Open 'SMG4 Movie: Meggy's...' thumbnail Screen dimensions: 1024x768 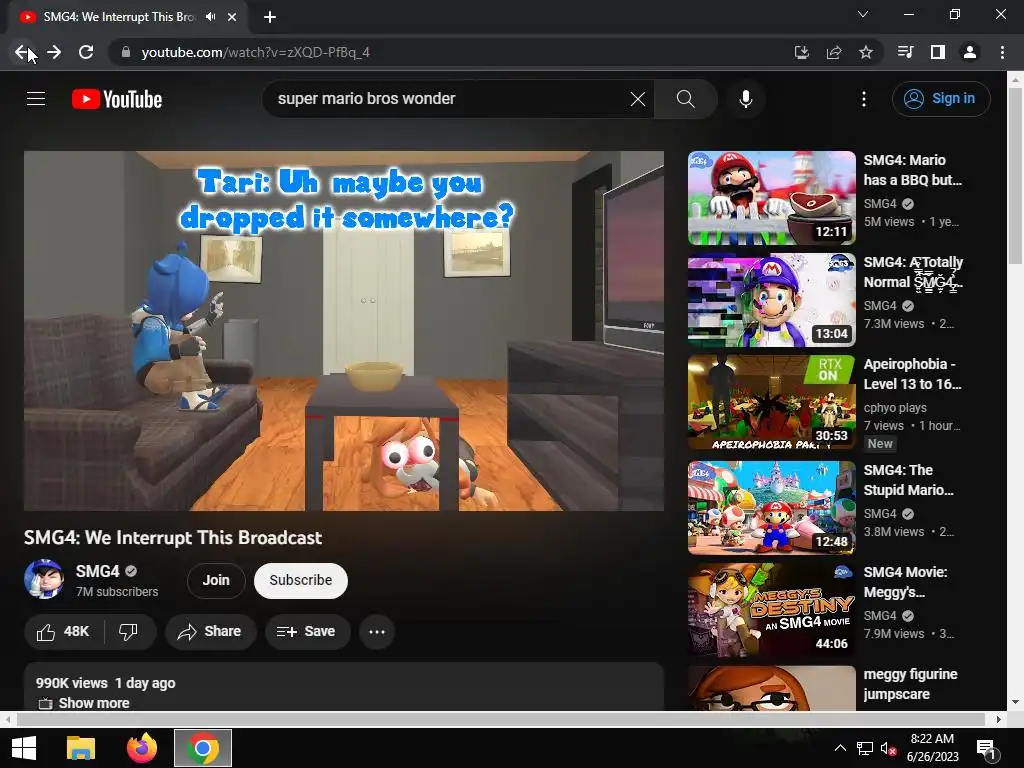click(771, 610)
